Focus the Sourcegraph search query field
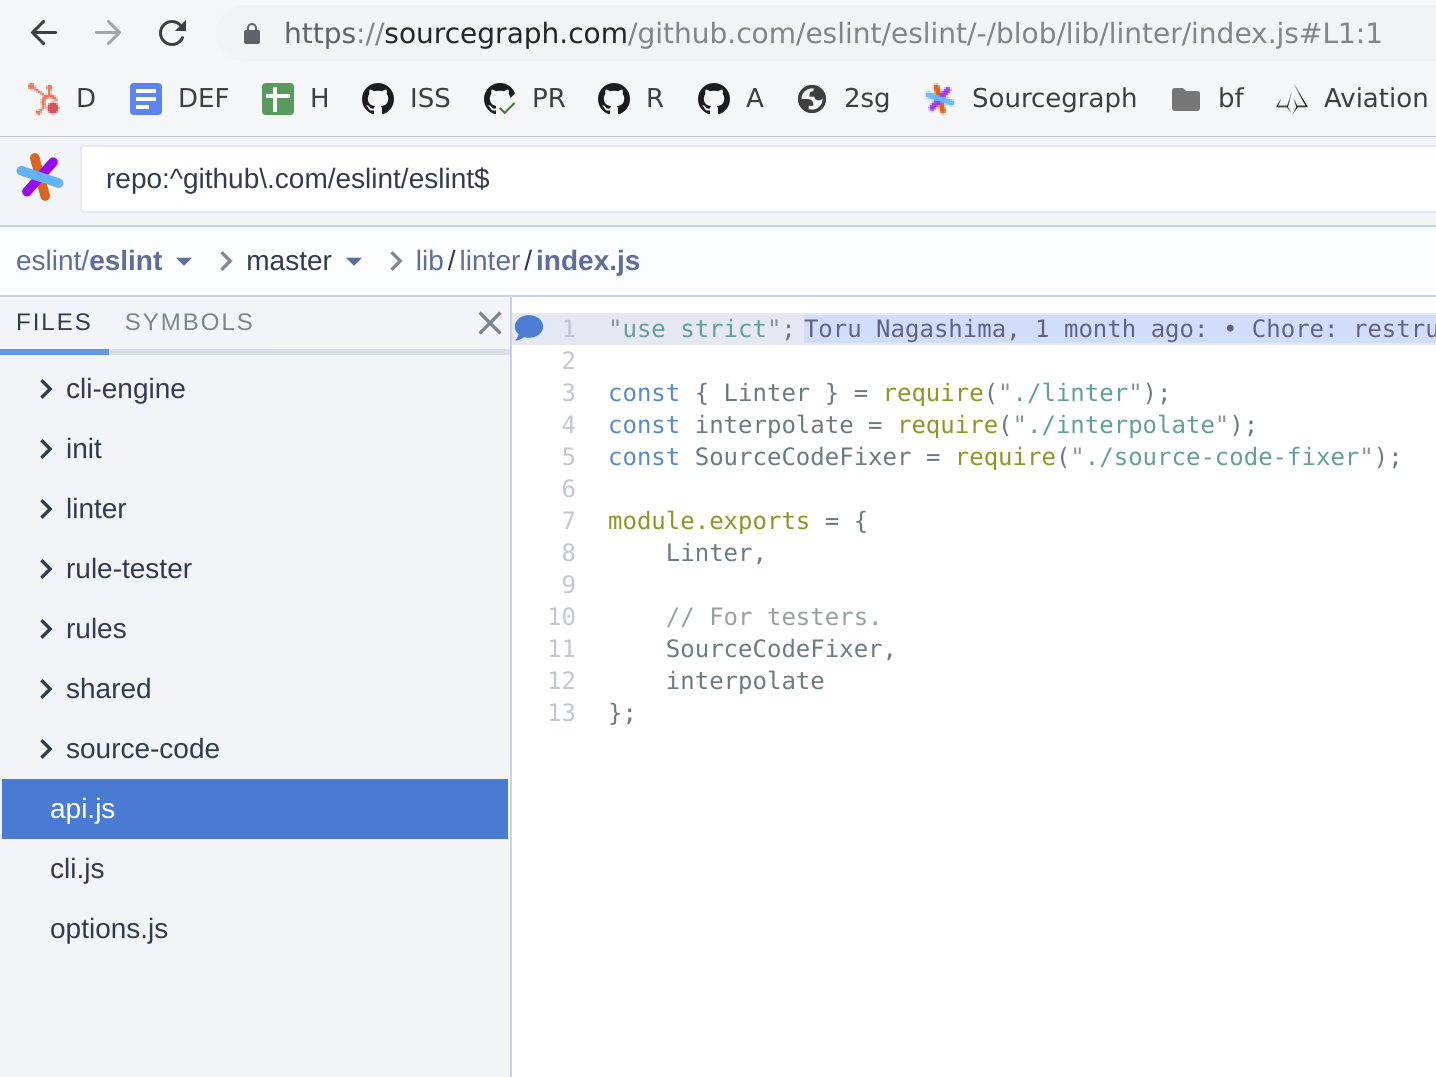1436x1077 pixels. point(758,179)
